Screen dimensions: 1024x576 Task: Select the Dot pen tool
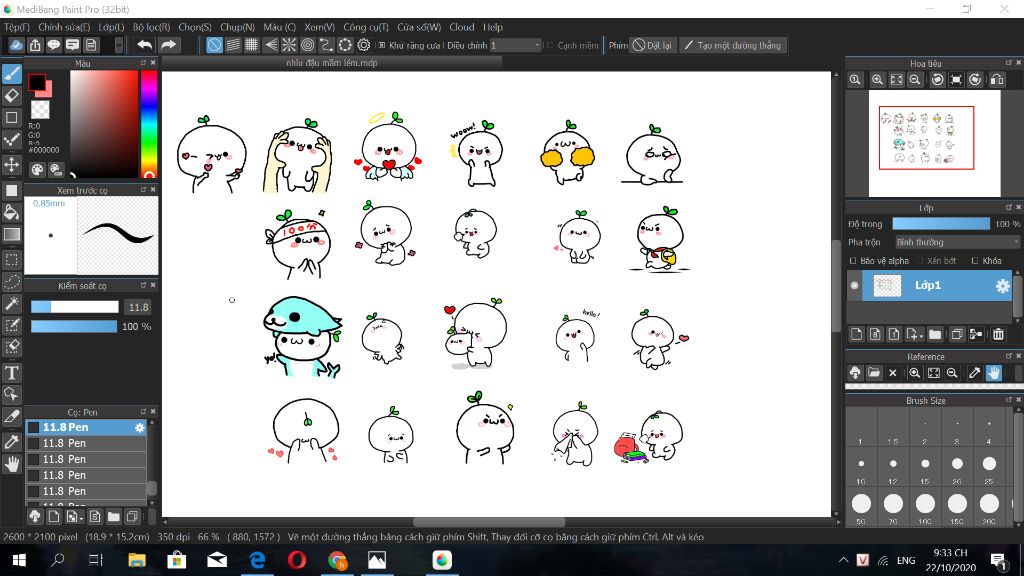pyautogui.click(x=12, y=140)
